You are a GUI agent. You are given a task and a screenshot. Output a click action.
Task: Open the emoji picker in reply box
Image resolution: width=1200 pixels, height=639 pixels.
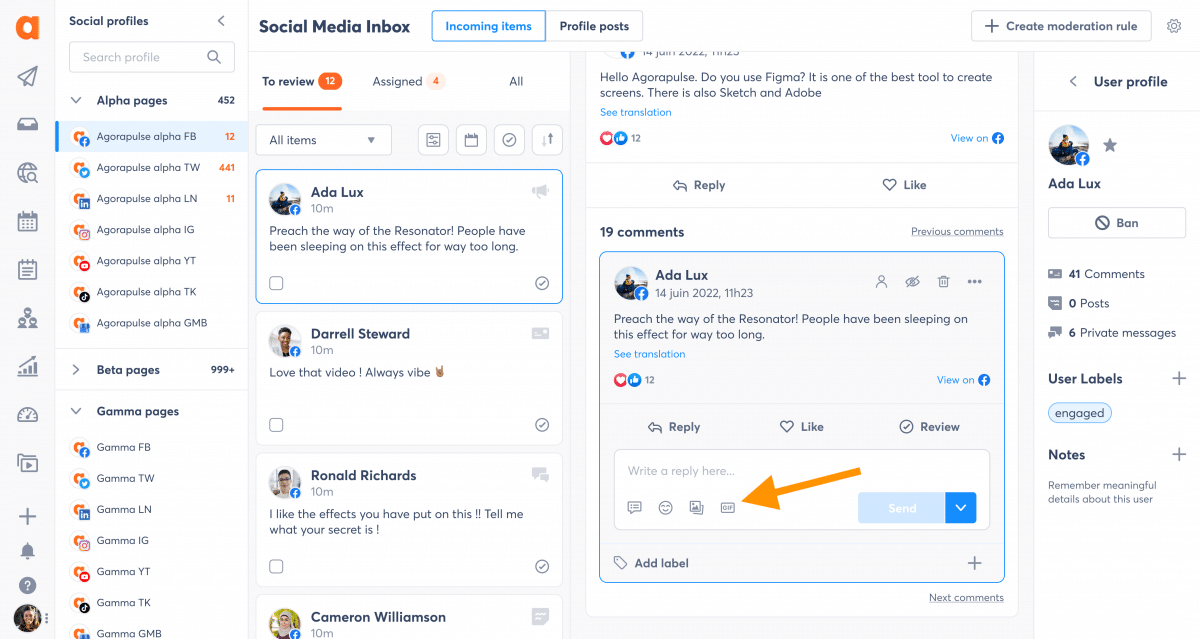665,508
